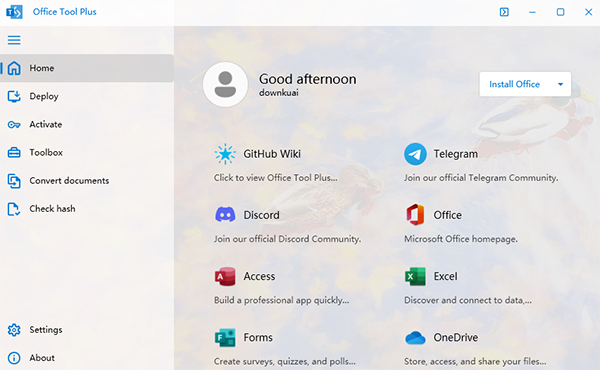
Task: Open the Excel link title
Action: tap(445, 276)
